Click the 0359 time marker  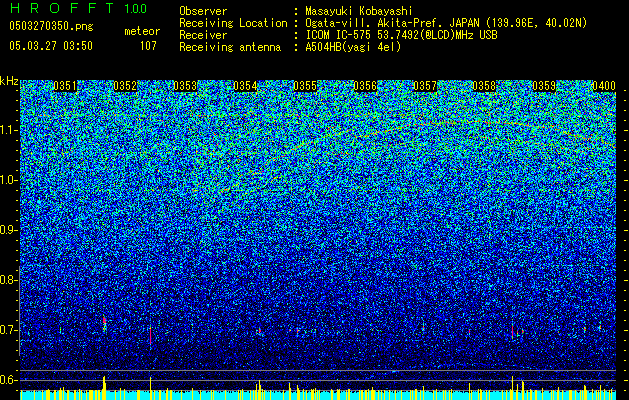pyautogui.click(x=544, y=86)
